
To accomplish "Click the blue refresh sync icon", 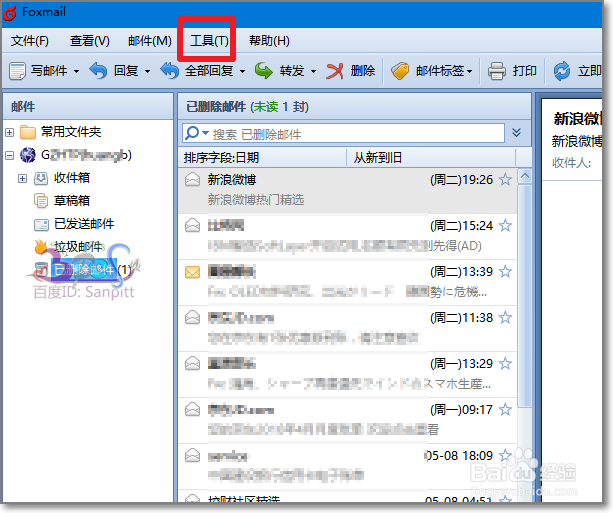I will (562, 71).
